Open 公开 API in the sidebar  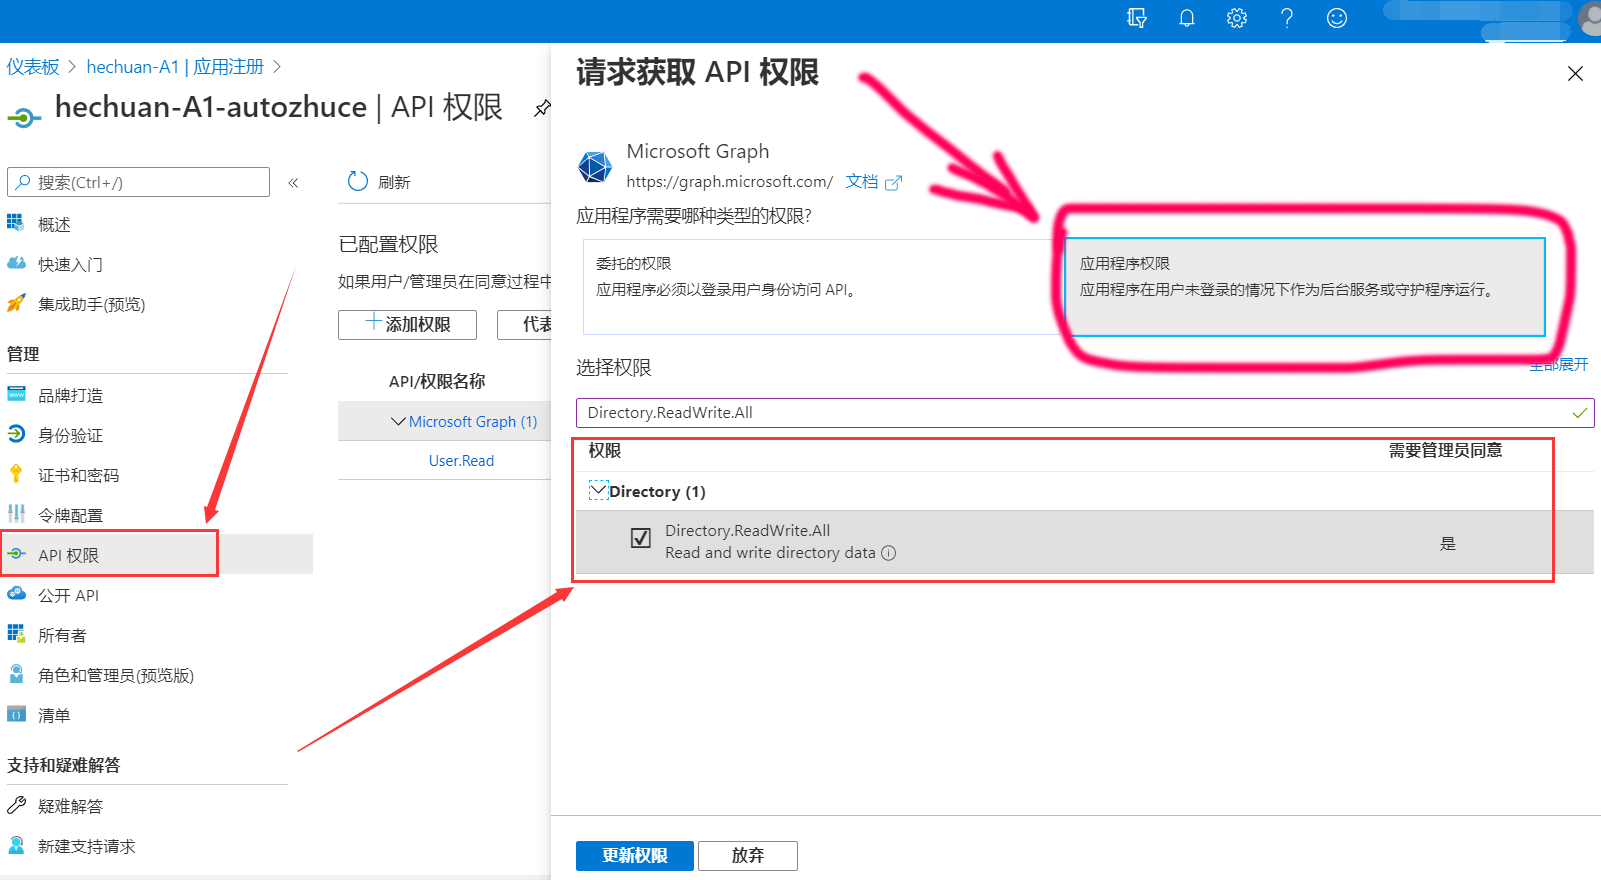click(68, 595)
